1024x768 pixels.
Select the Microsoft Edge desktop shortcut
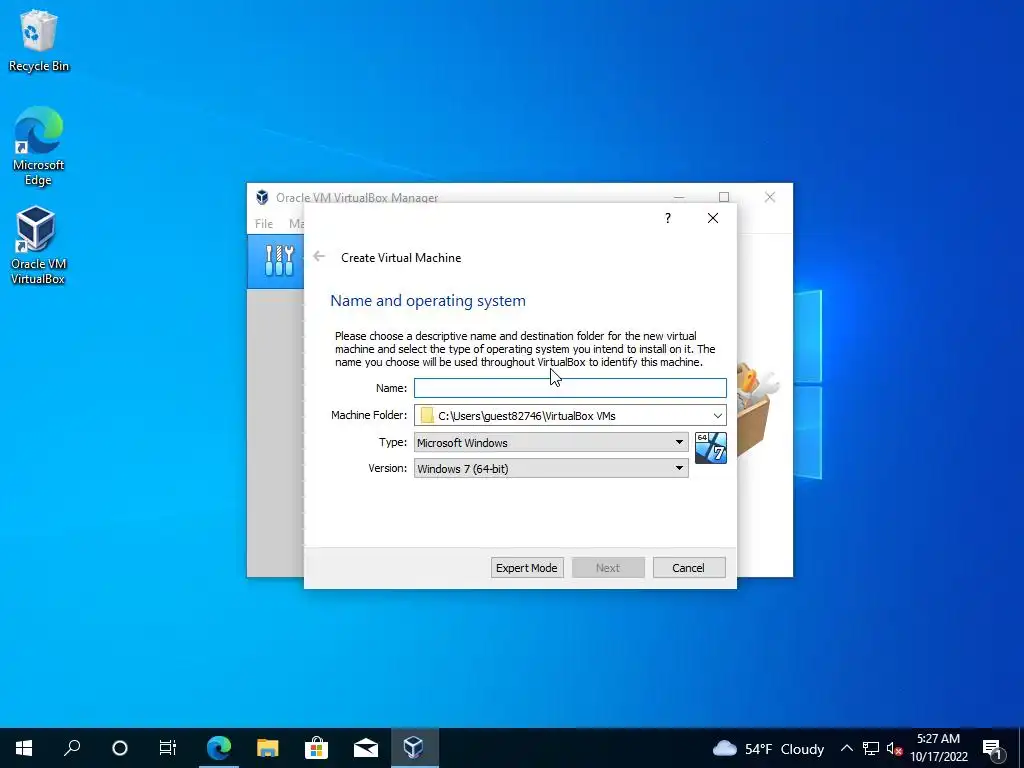39,146
